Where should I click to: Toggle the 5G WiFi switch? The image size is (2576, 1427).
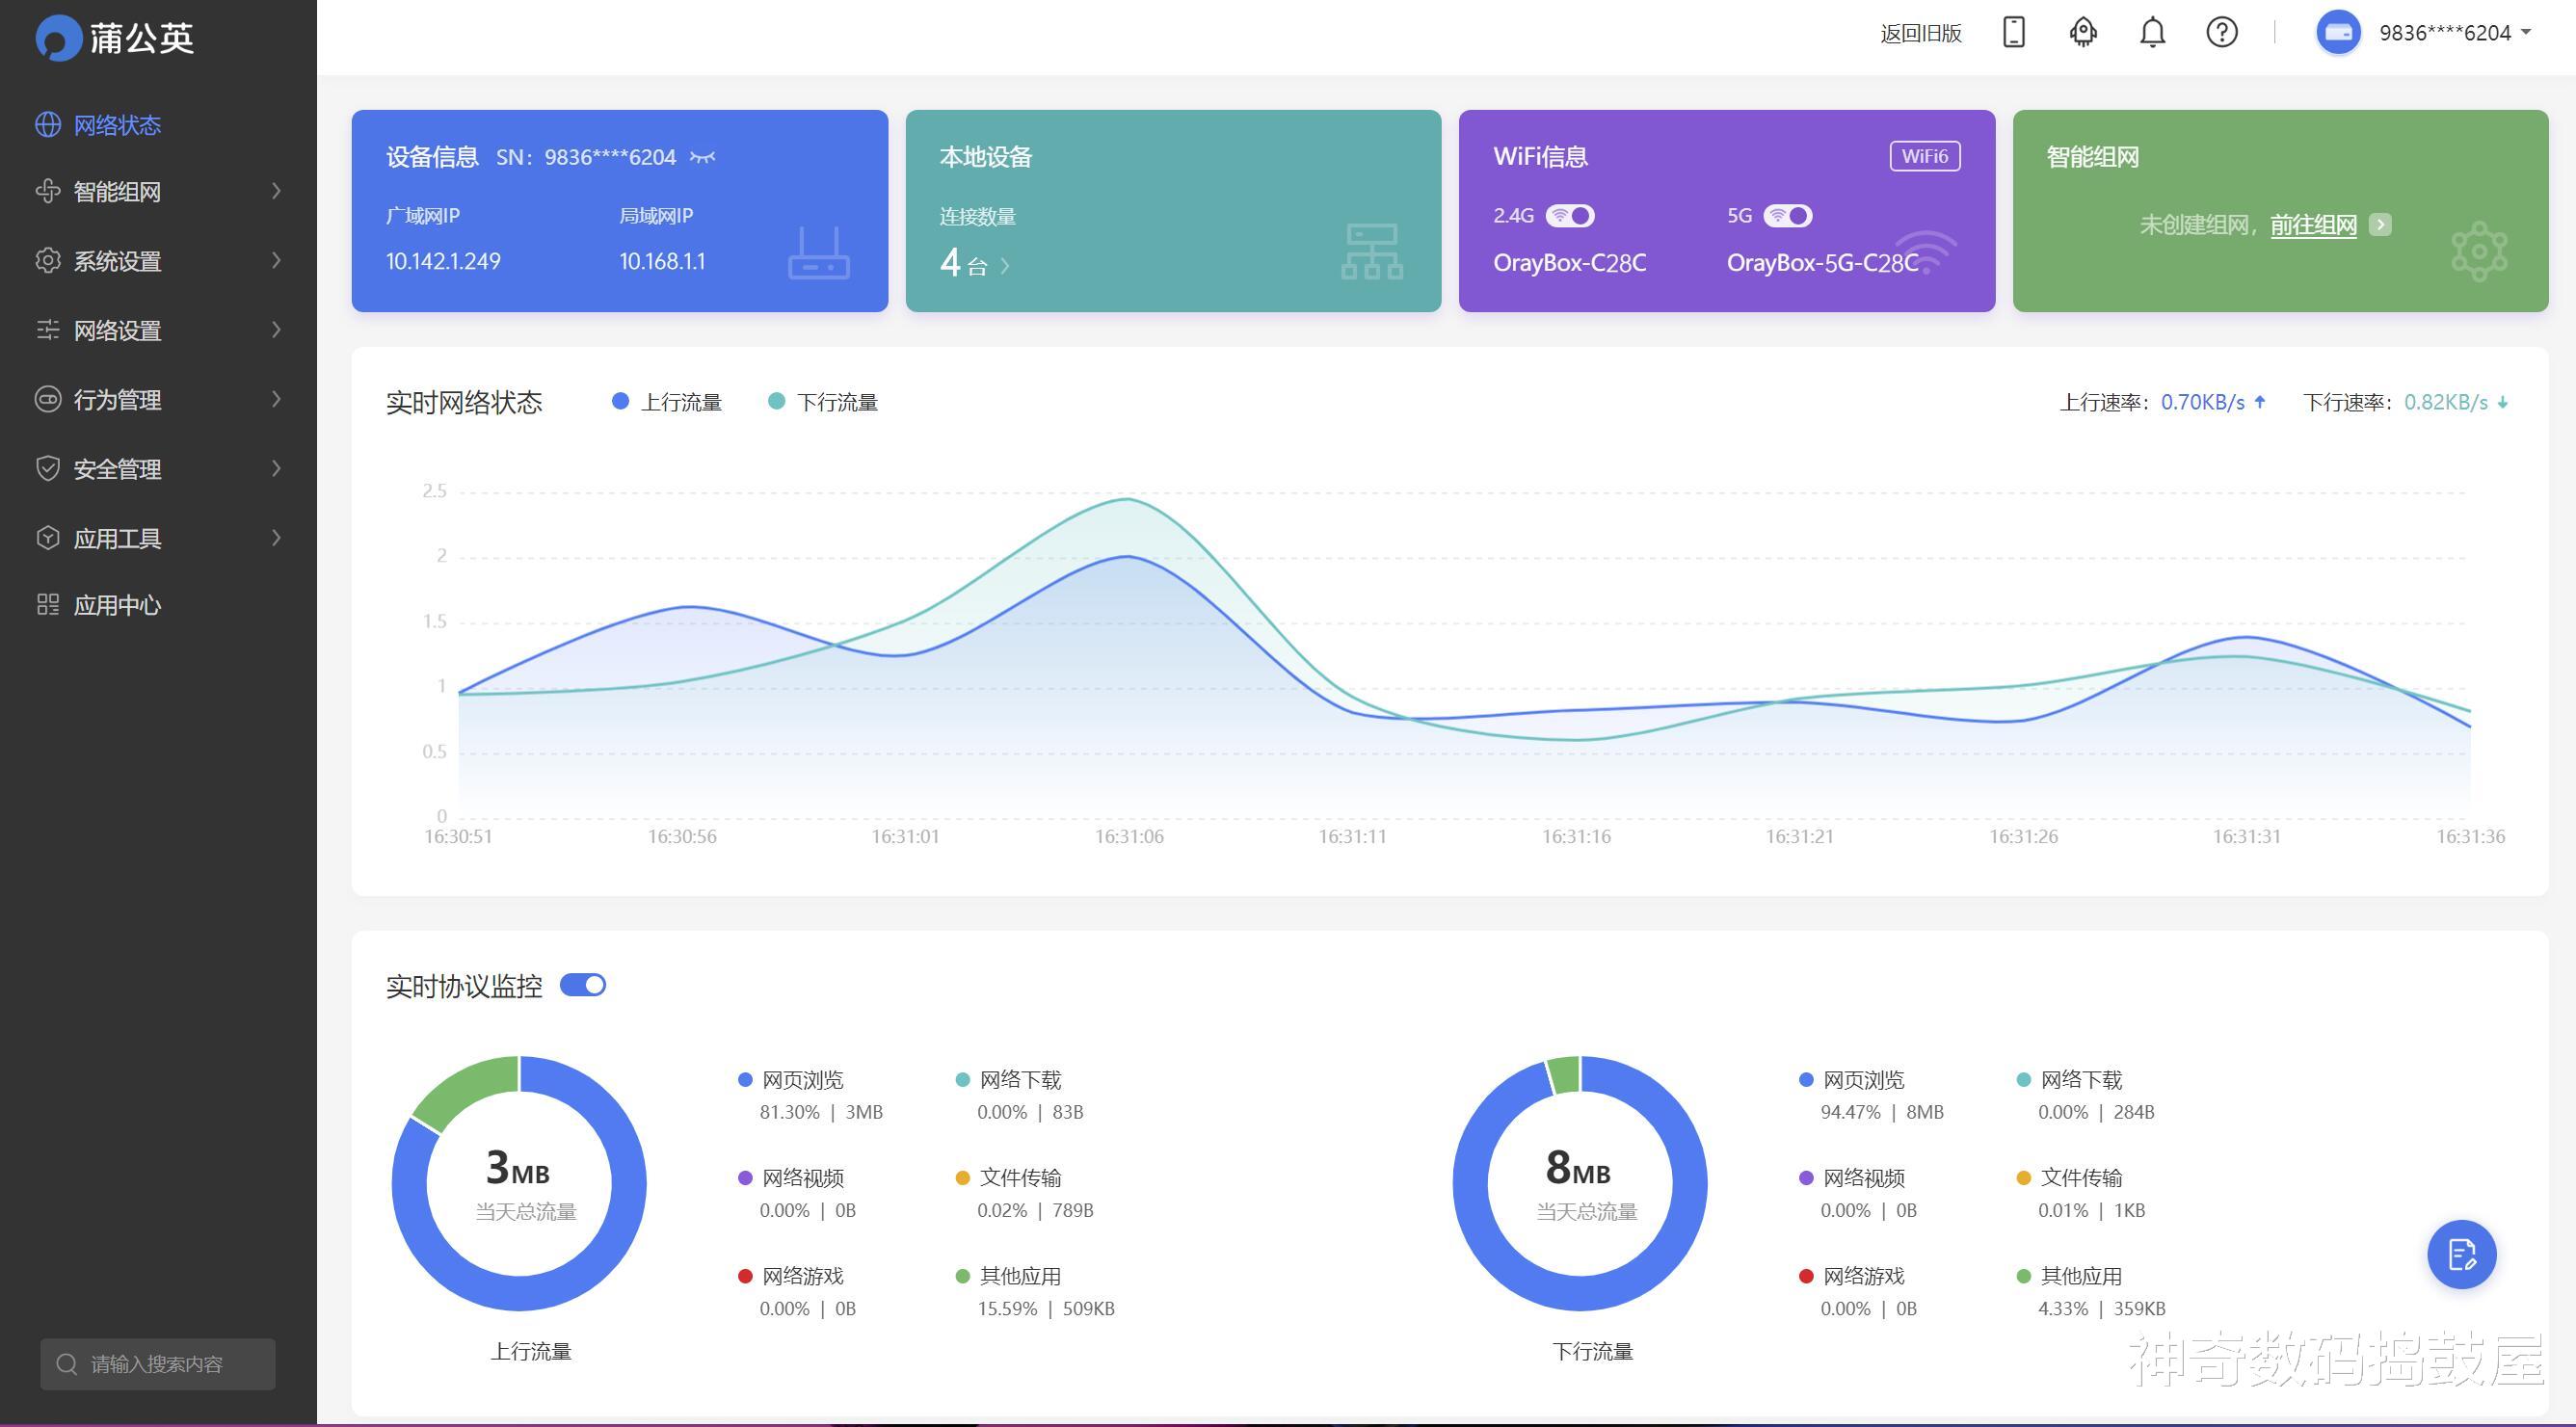pos(1788,216)
